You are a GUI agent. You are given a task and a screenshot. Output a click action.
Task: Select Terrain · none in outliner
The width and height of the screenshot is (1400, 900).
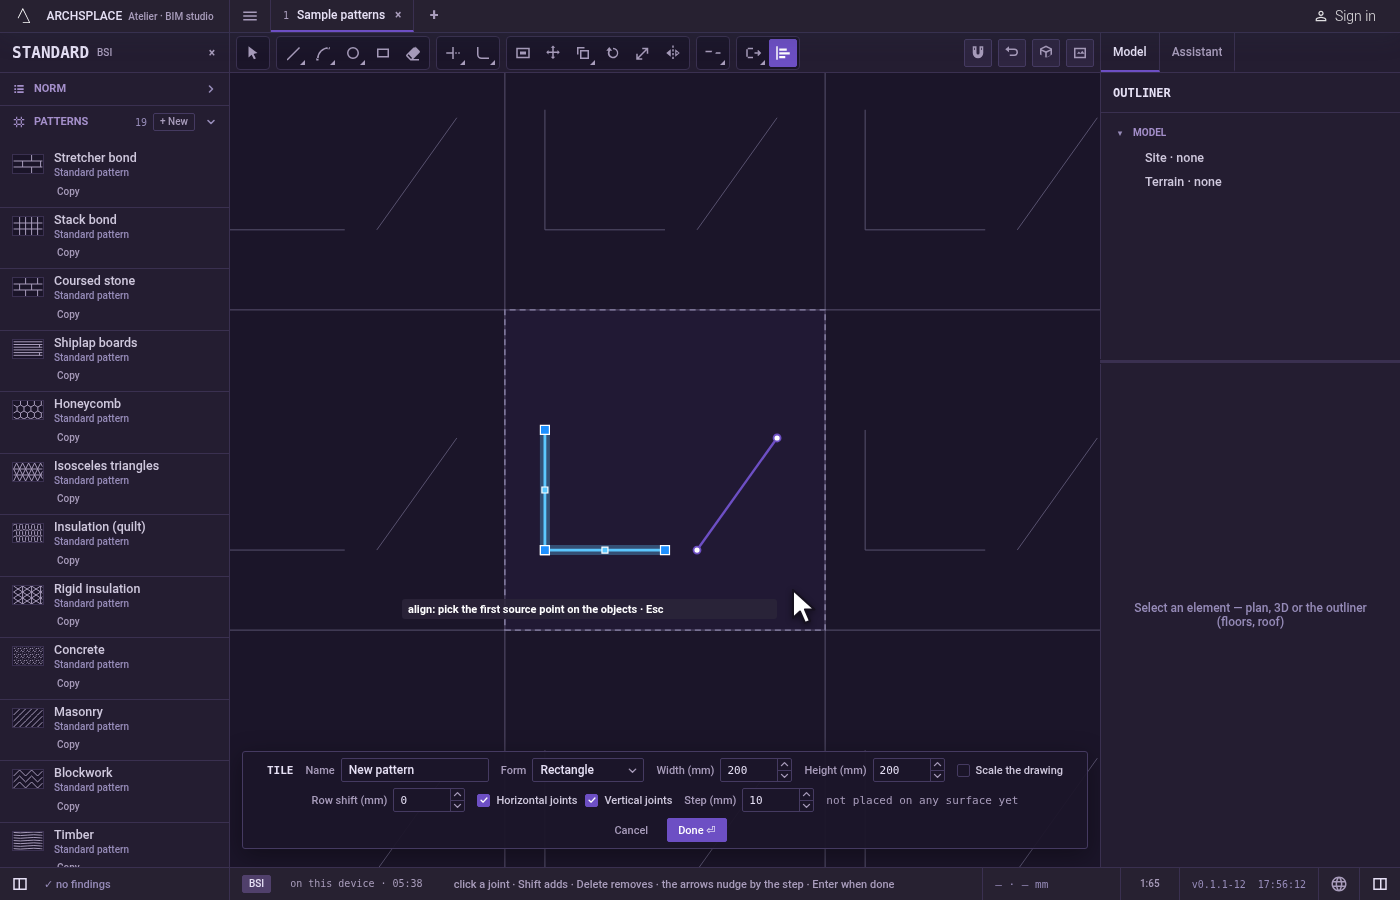(1183, 182)
